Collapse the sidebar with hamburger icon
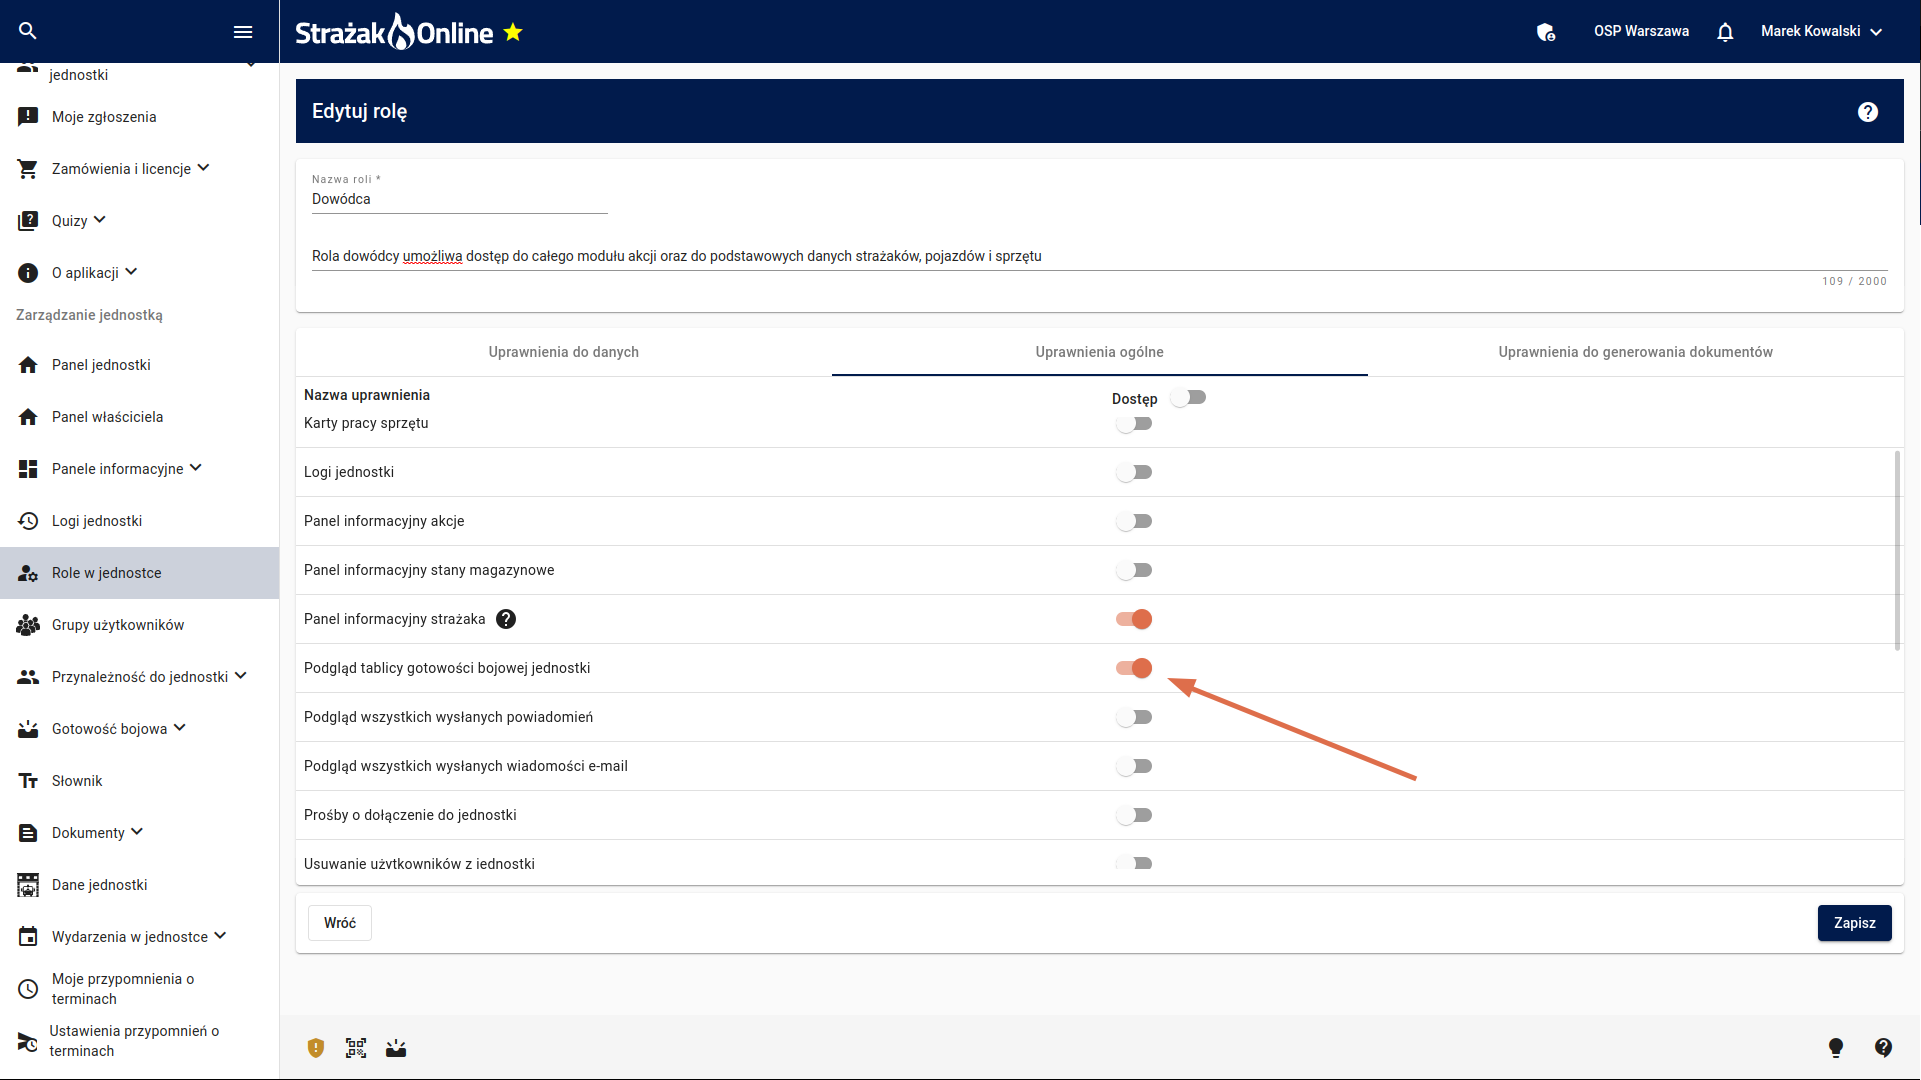This screenshot has width=1921, height=1080. pyautogui.click(x=242, y=32)
